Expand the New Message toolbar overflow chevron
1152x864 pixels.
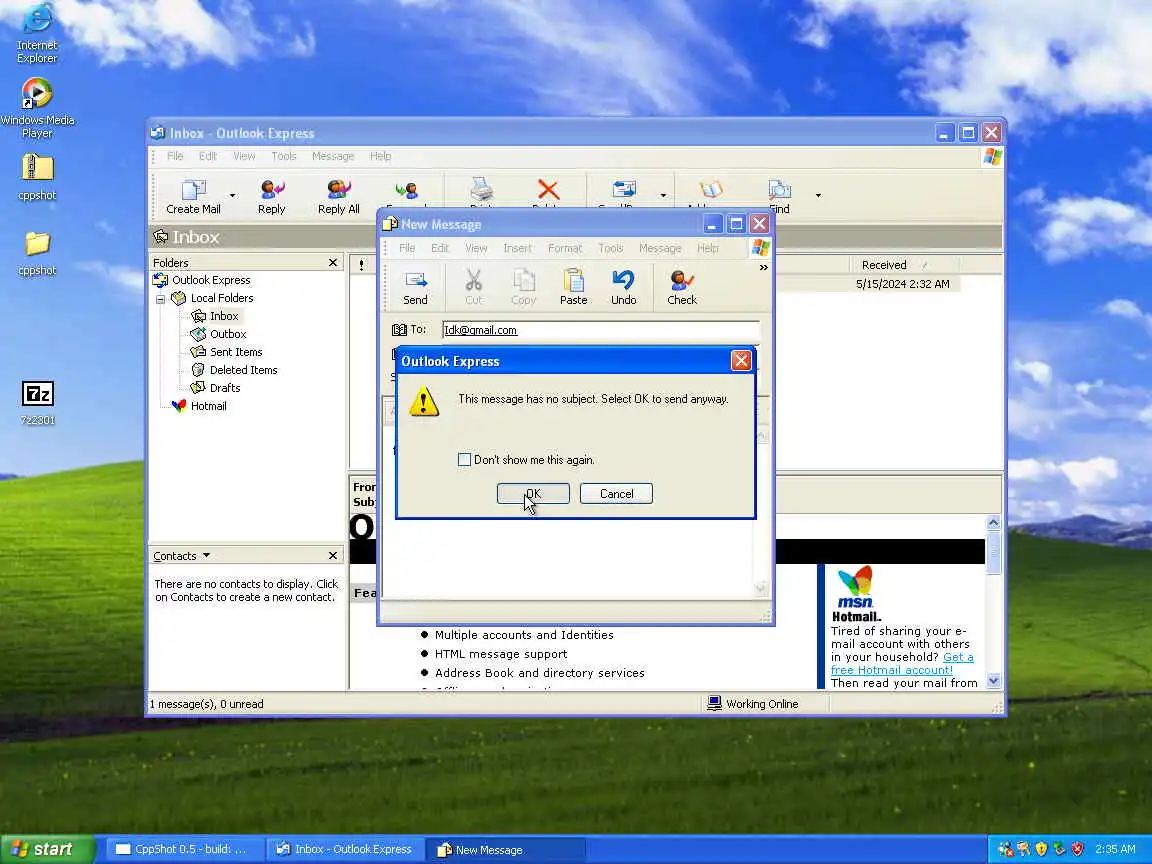[x=763, y=267]
